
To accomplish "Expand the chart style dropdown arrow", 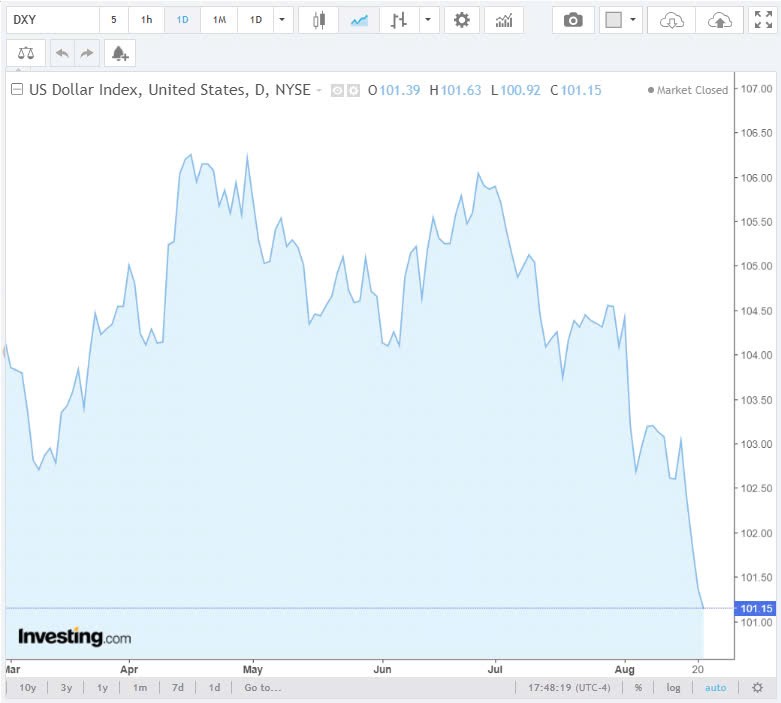I will [429, 20].
